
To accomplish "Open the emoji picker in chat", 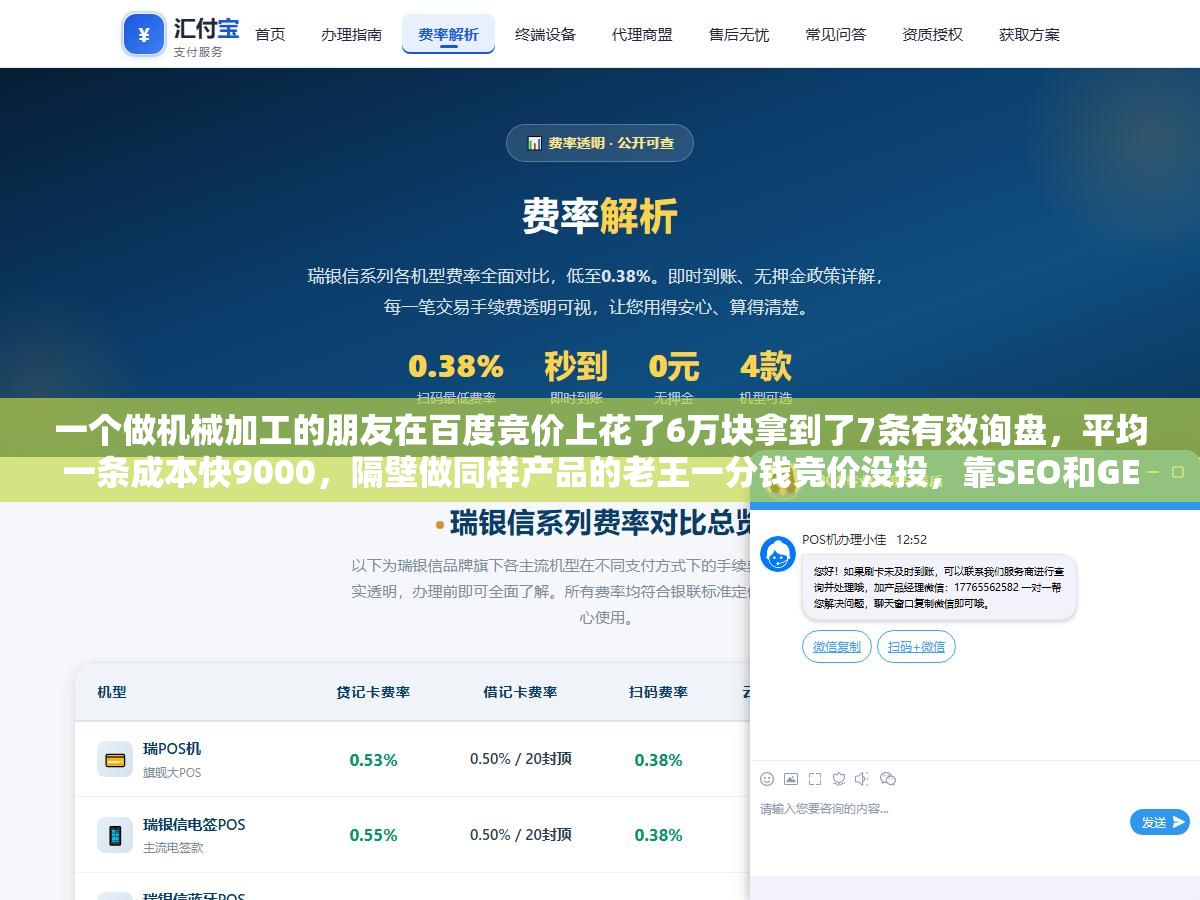I will 767,779.
